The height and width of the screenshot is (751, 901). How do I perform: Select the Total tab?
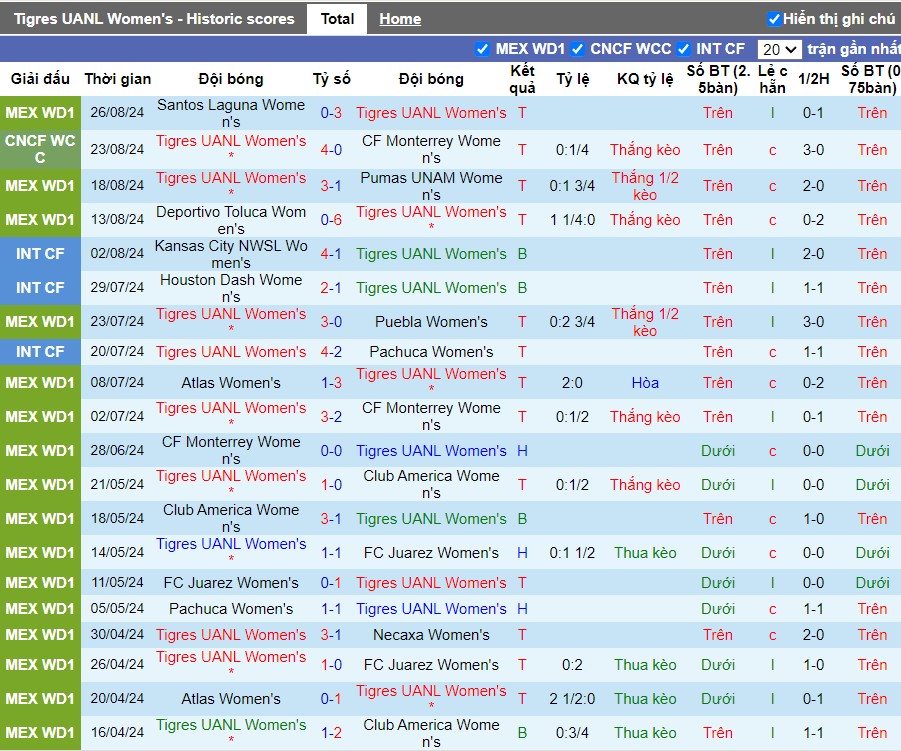point(337,19)
